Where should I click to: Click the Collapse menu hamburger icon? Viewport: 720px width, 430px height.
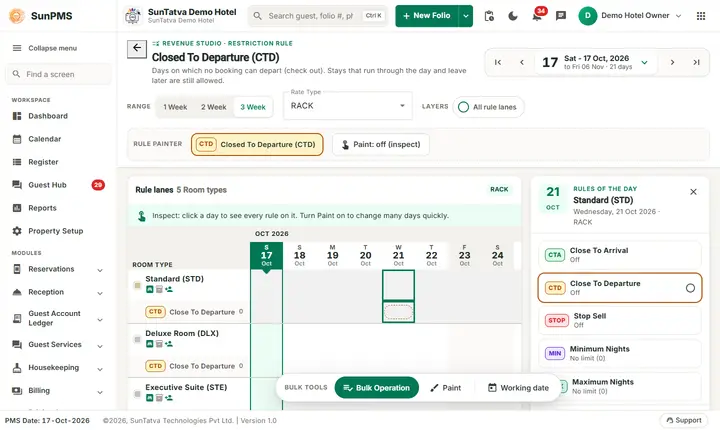pyautogui.click(x=17, y=48)
